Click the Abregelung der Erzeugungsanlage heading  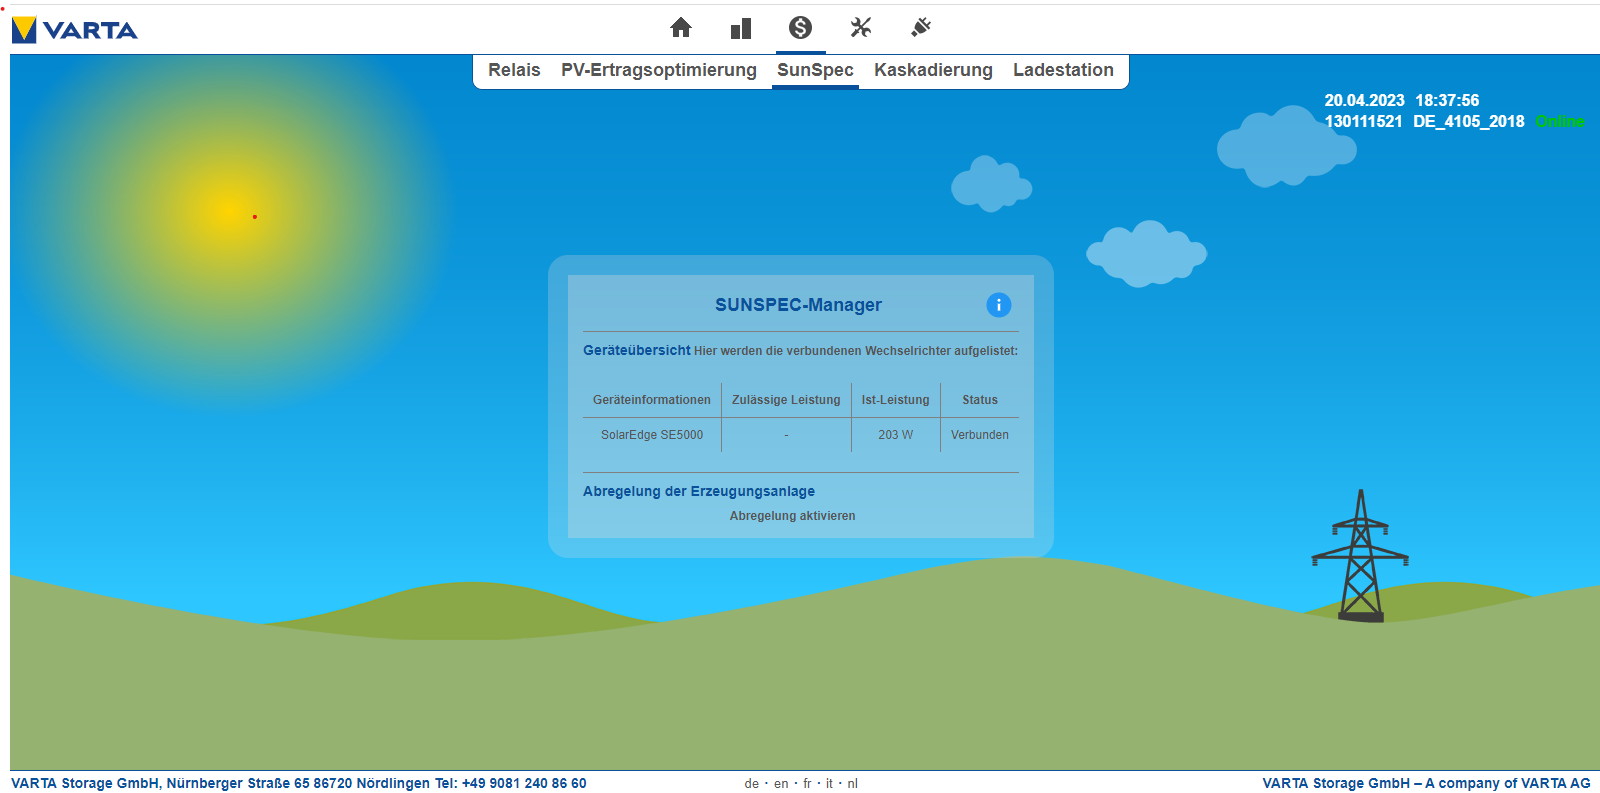[x=699, y=491]
